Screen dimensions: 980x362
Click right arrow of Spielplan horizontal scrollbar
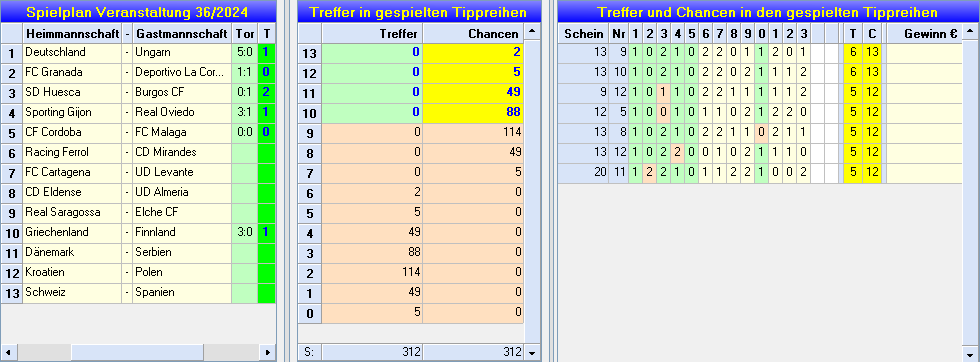coord(268,353)
